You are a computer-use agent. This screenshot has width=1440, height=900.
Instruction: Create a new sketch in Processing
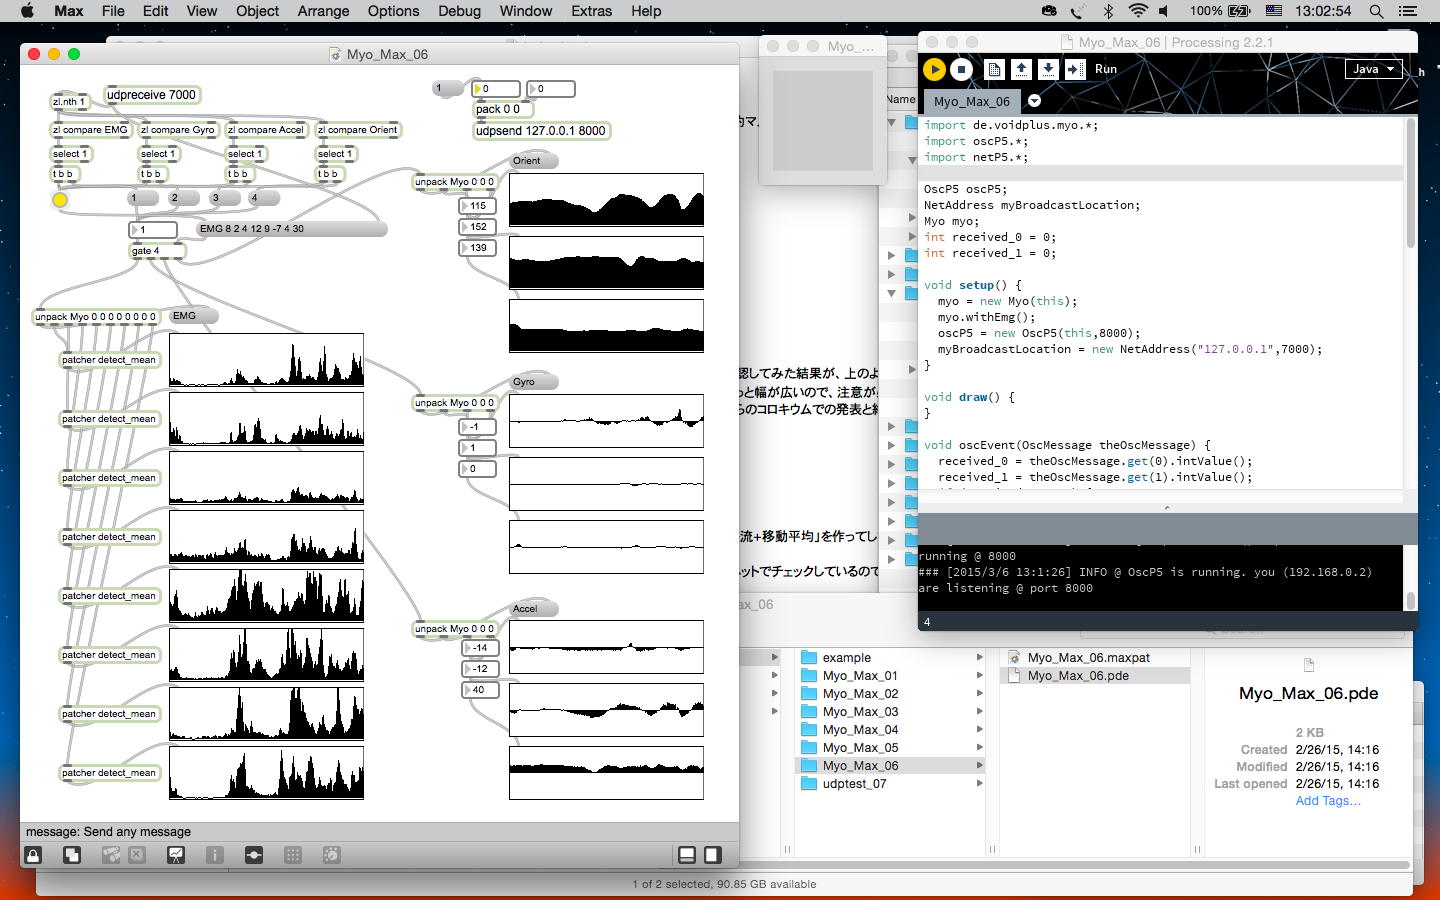pos(994,69)
